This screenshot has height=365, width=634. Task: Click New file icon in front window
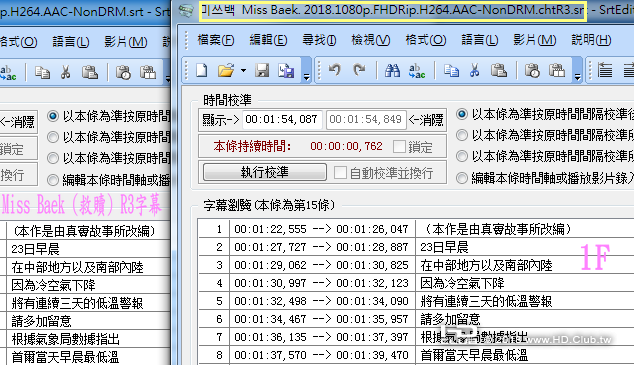click(x=201, y=71)
